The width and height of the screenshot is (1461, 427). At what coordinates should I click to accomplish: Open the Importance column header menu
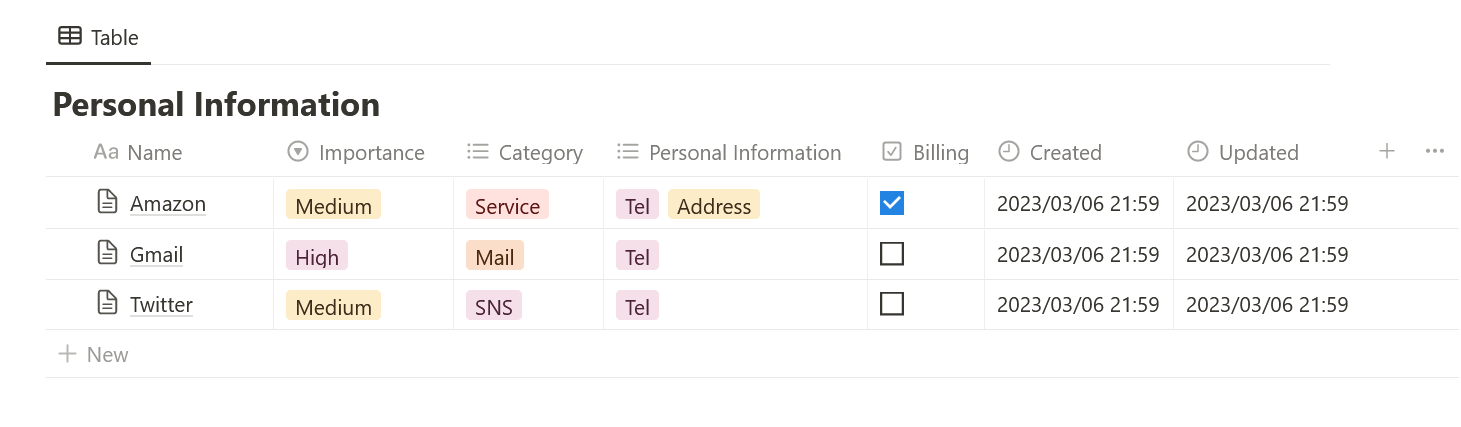(x=356, y=152)
